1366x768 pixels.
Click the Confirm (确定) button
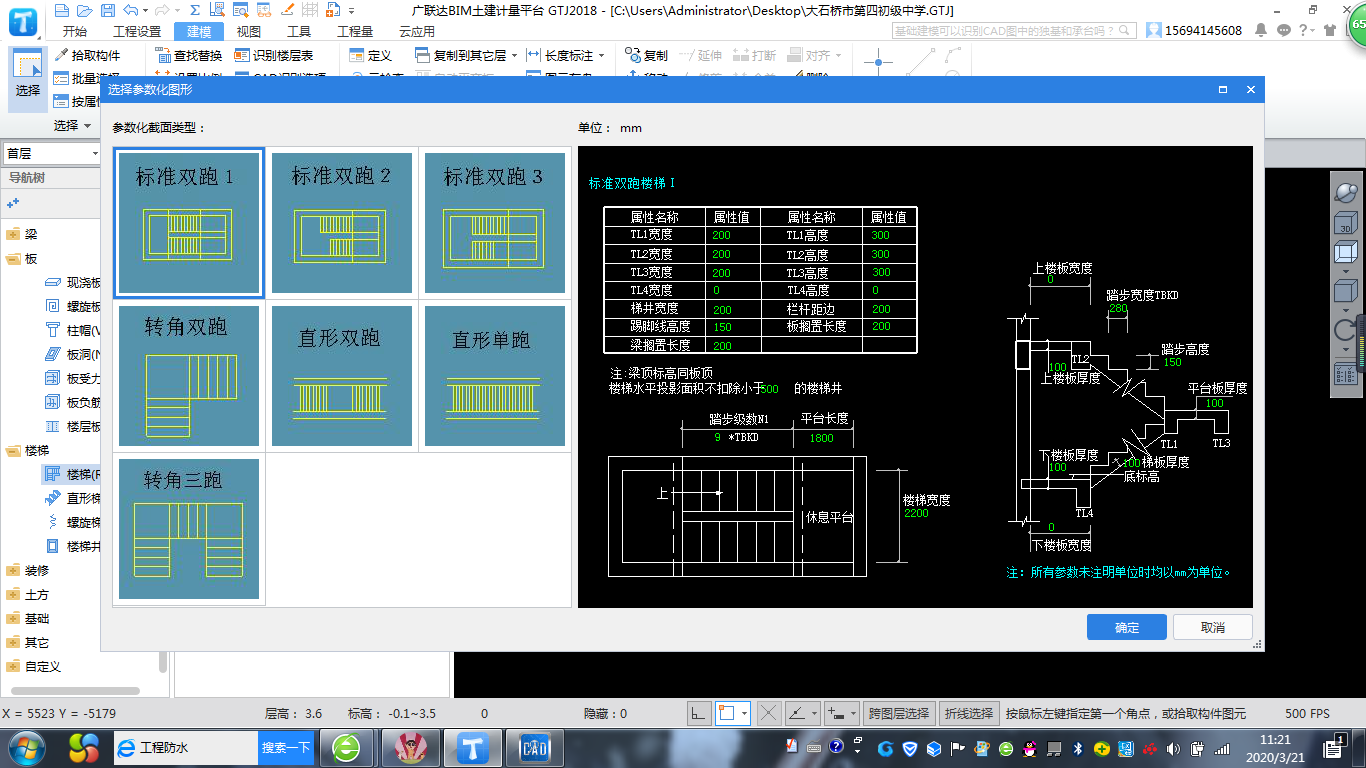point(1127,627)
